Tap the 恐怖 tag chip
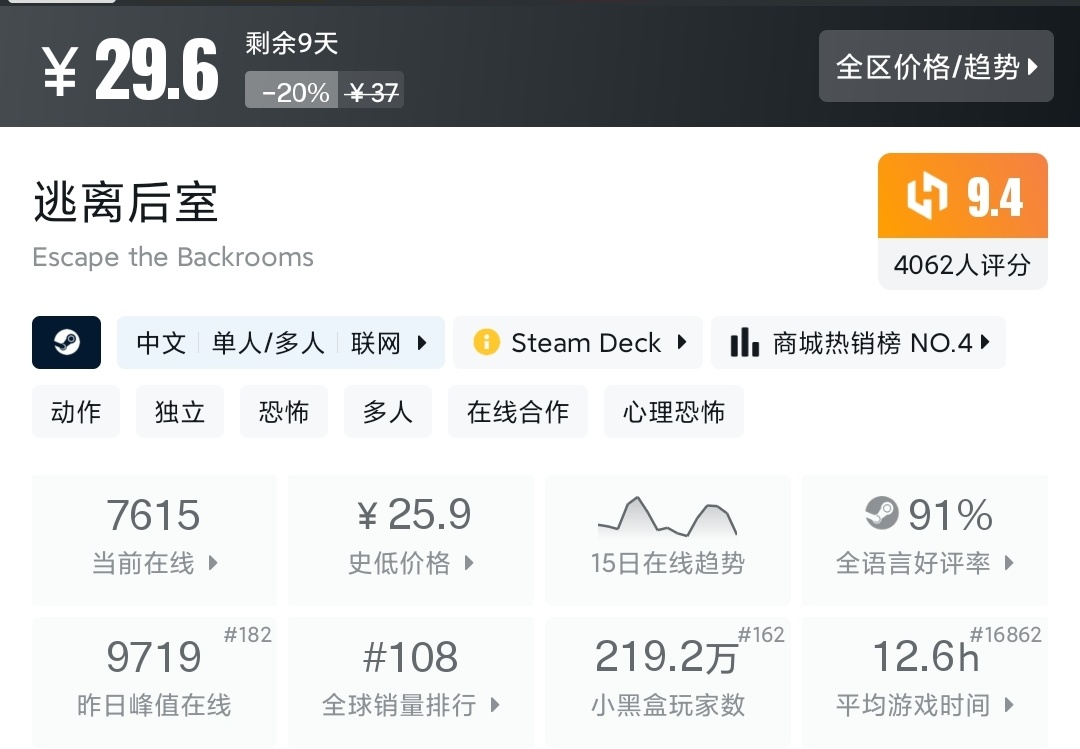 coord(284,412)
